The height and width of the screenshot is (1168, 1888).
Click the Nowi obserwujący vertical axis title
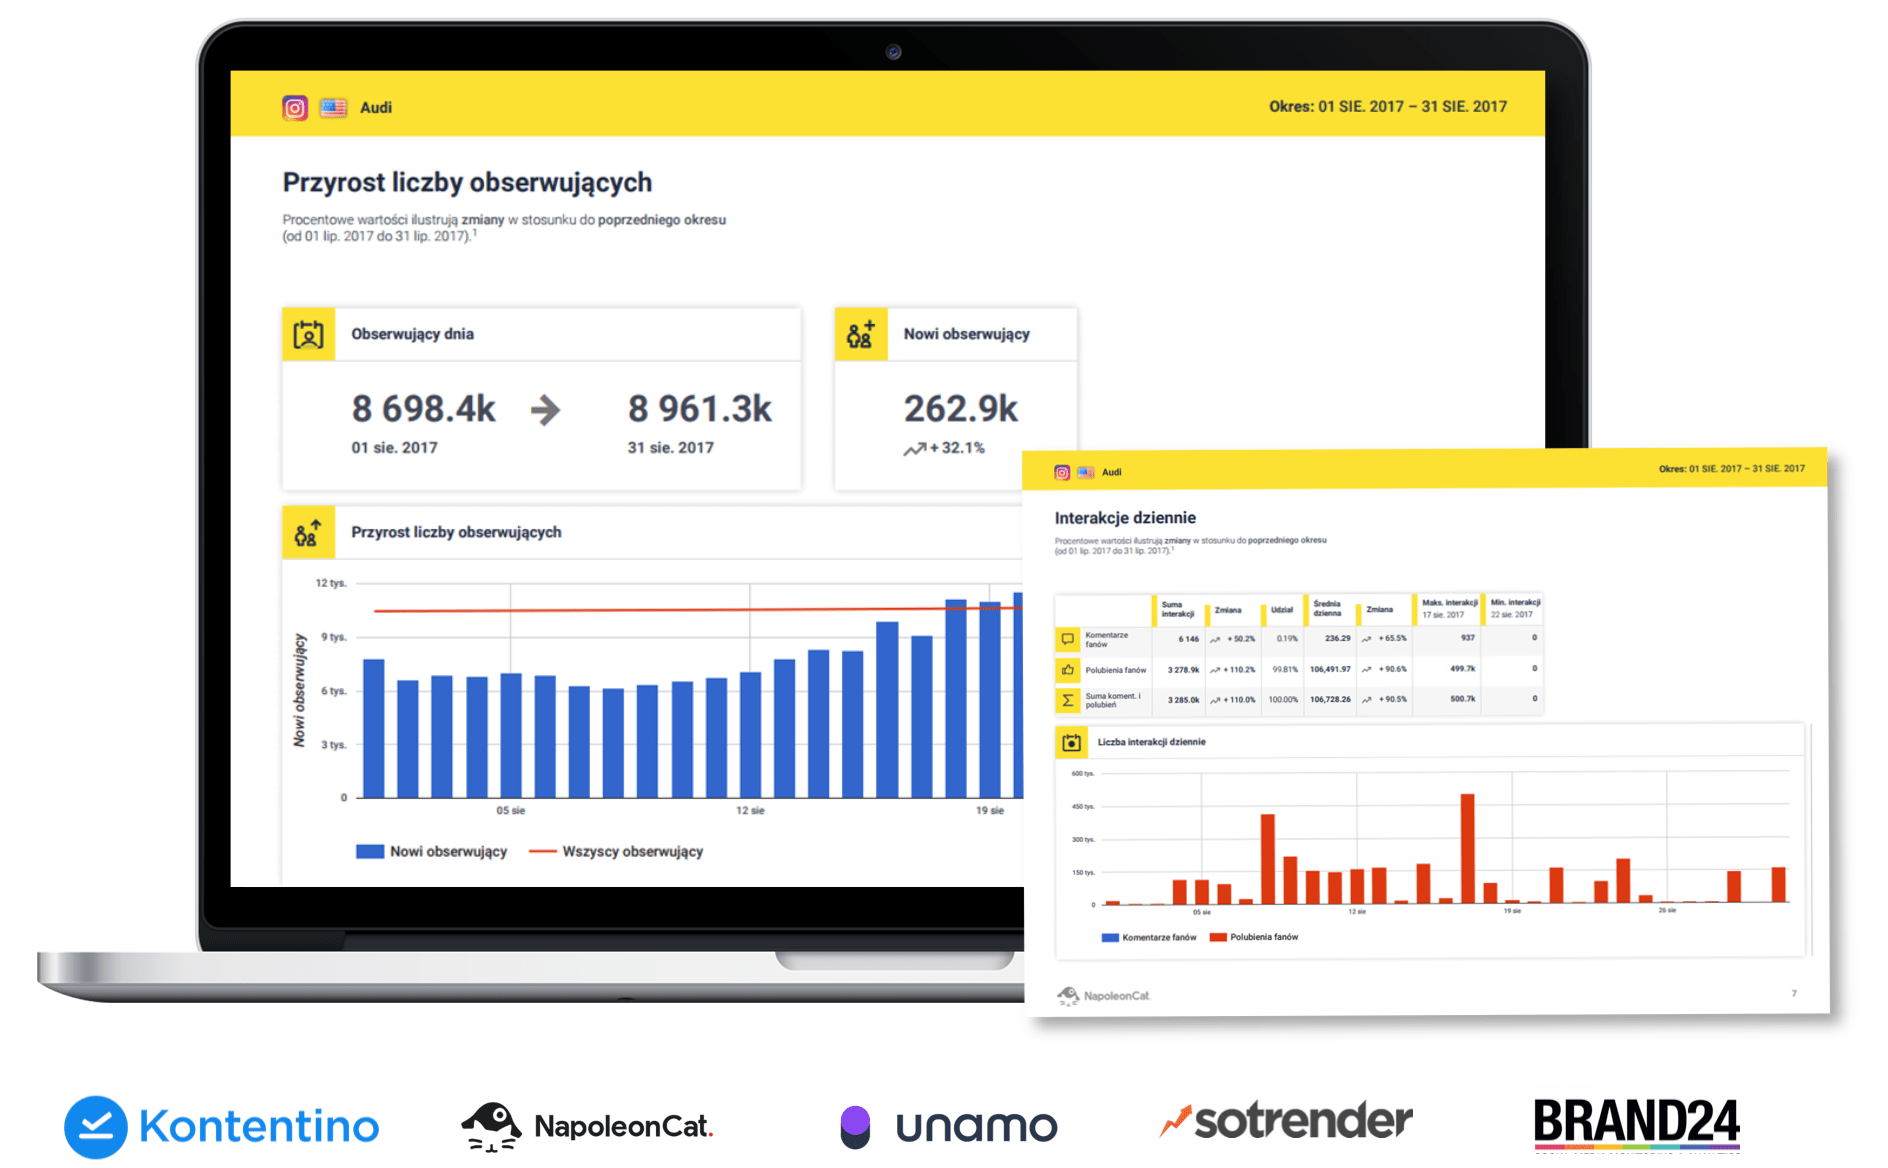pyautogui.click(x=299, y=690)
